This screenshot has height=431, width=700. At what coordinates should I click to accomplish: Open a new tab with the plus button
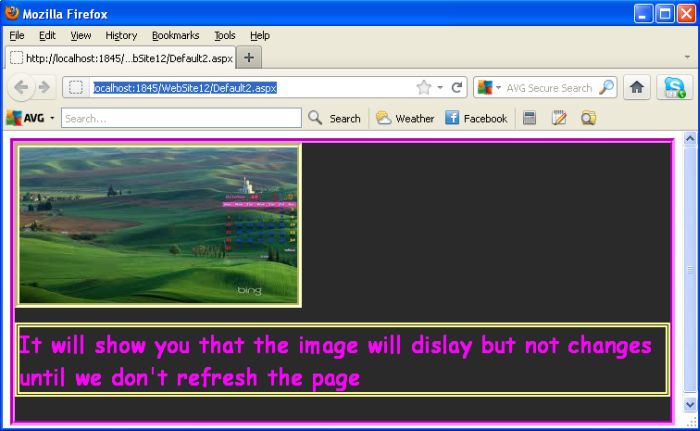pos(249,58)
